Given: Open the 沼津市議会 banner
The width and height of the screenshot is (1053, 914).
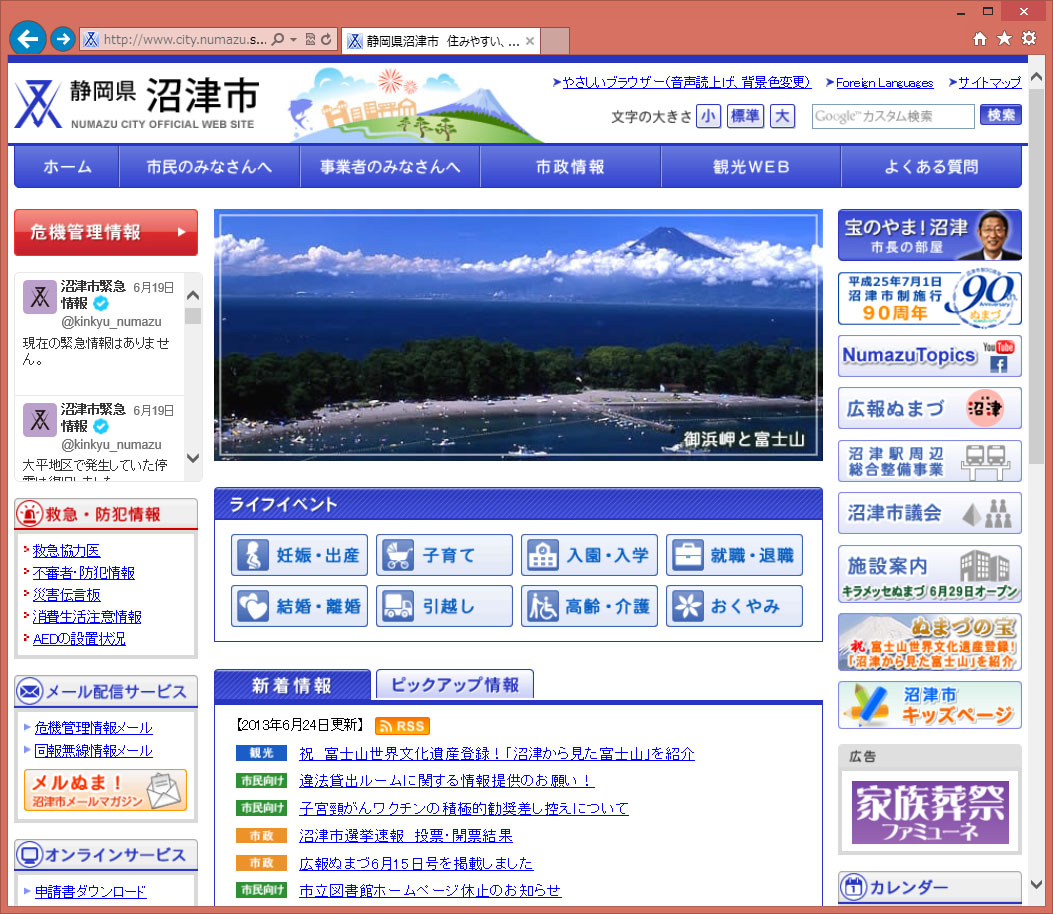Looking at the screenshot, I should (x=929, y=513).
